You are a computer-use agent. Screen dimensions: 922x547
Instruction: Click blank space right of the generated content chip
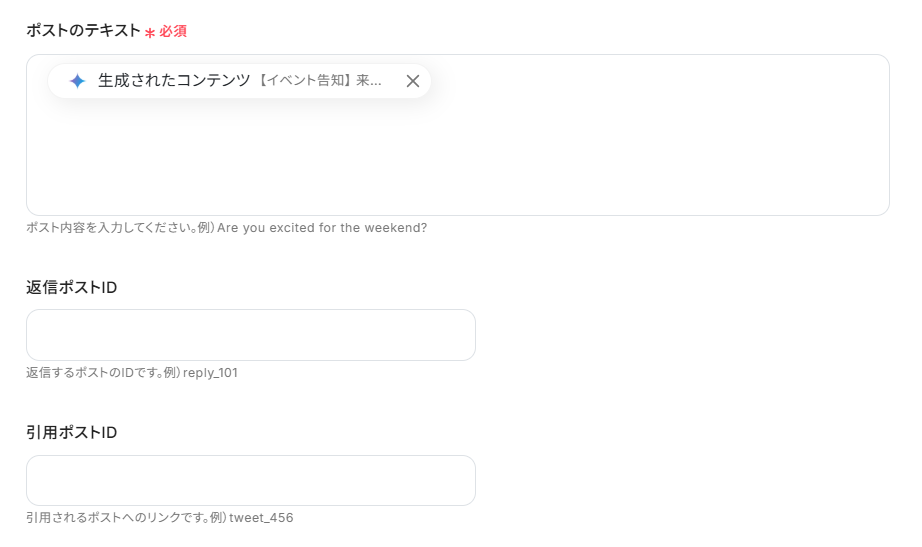pos(650,82)
